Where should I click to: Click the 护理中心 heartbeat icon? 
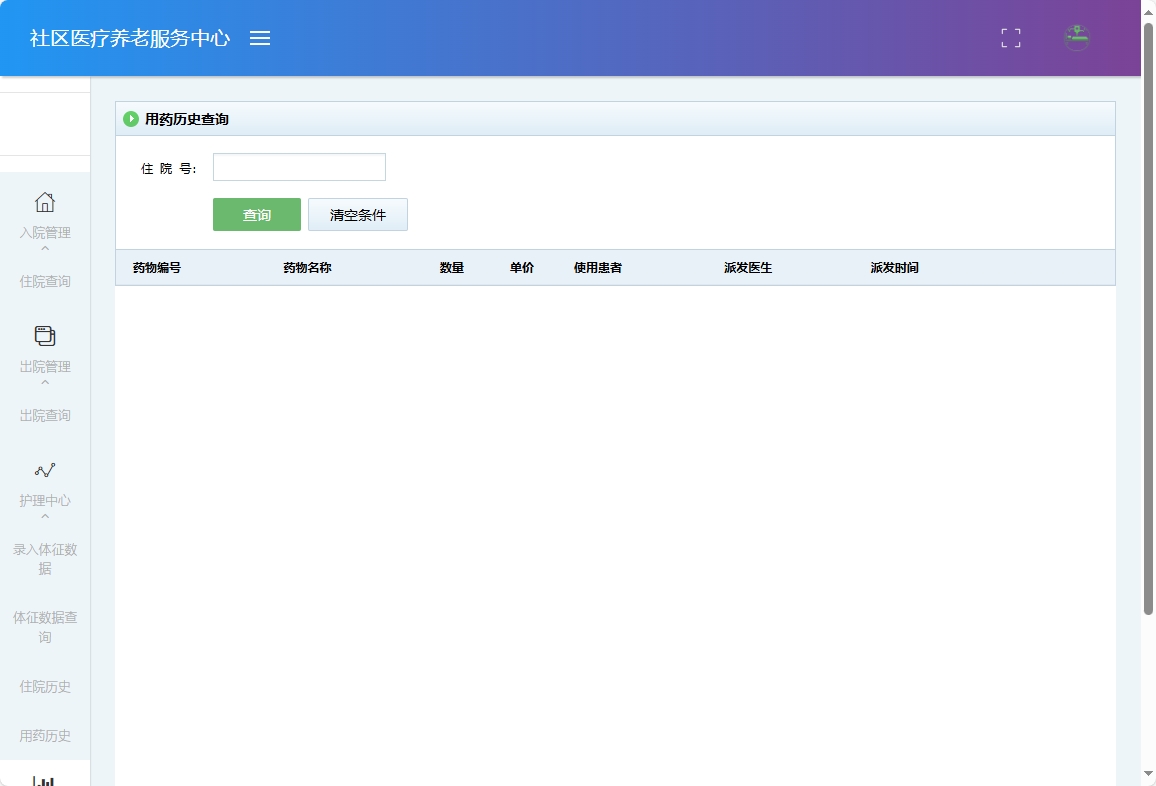[x=45, y=470]
